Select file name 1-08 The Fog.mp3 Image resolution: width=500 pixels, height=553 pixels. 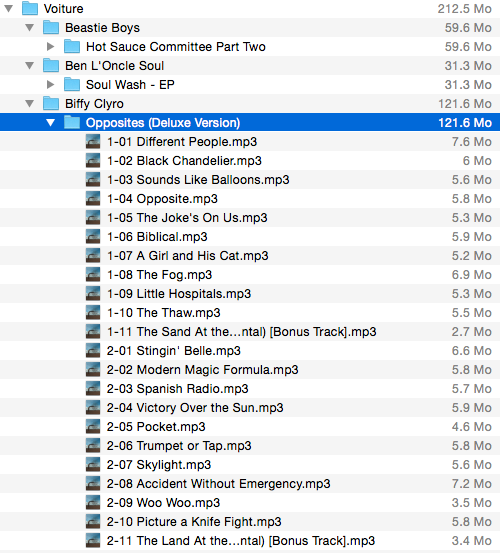159,275
